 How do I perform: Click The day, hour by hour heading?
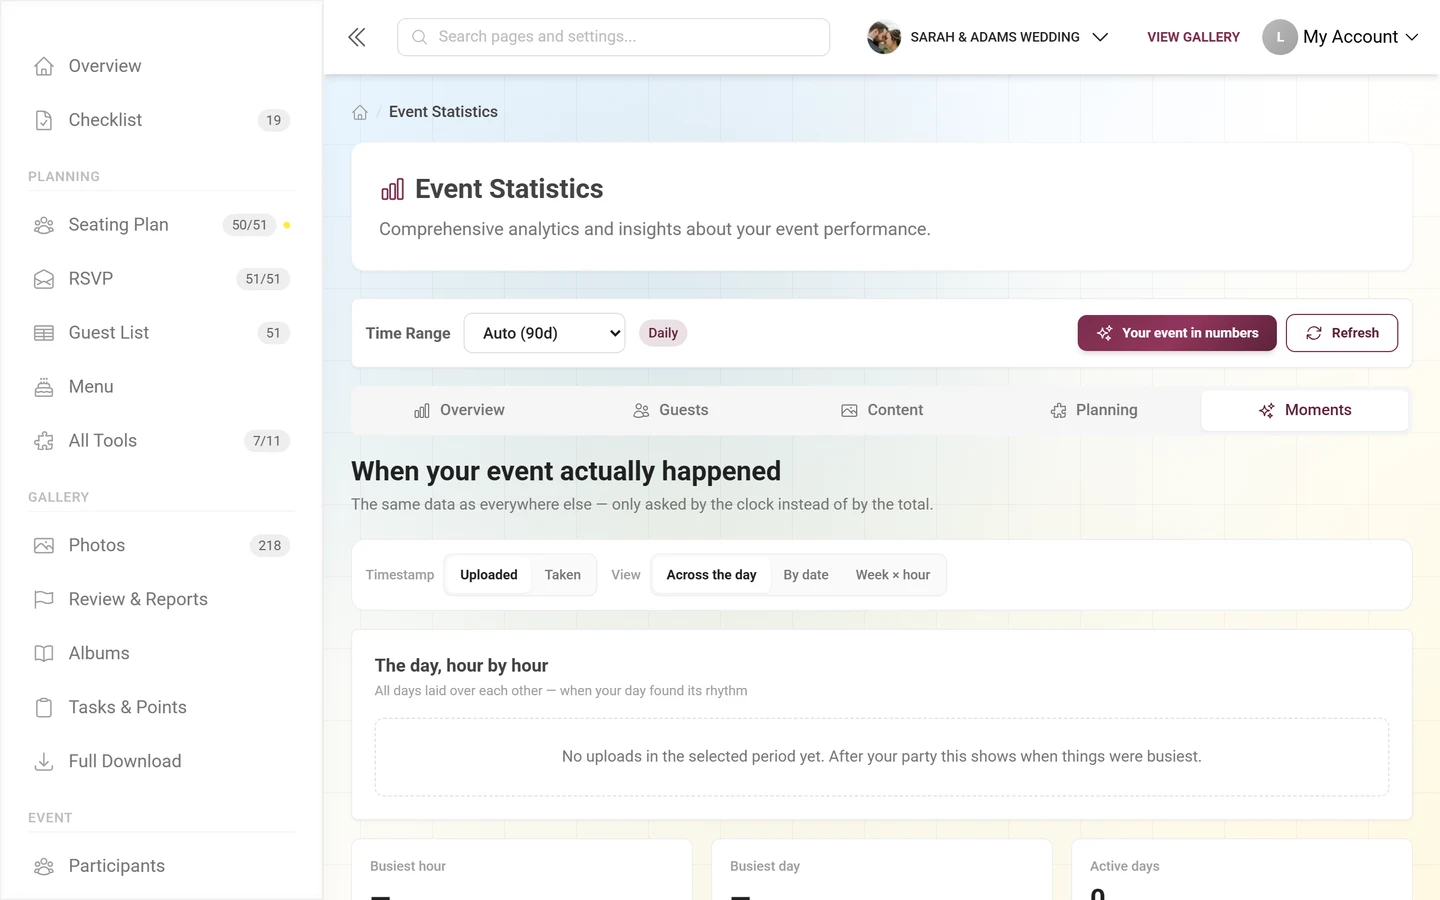click(461, 666)
